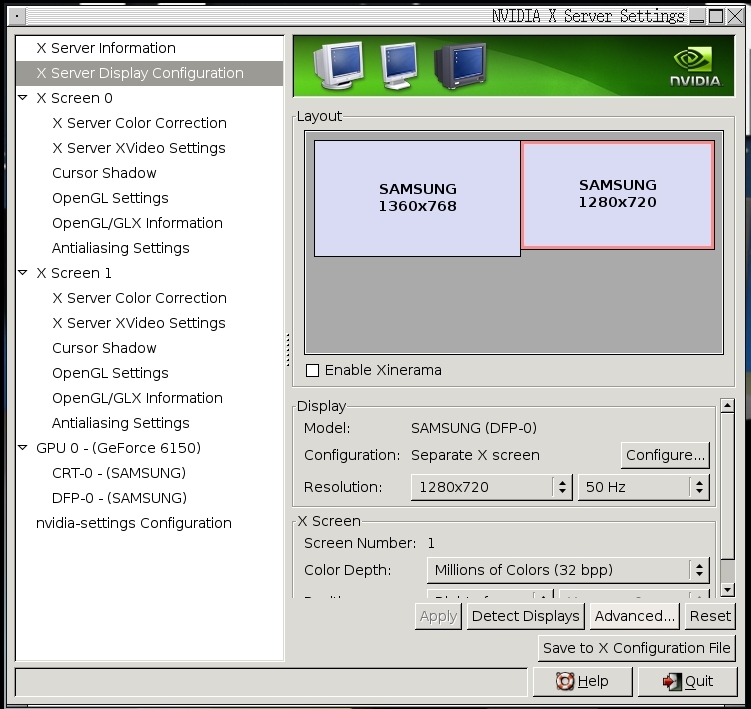Click the Detect Displays button
This screenshot has width=751, height=709.
pos(525,616)
